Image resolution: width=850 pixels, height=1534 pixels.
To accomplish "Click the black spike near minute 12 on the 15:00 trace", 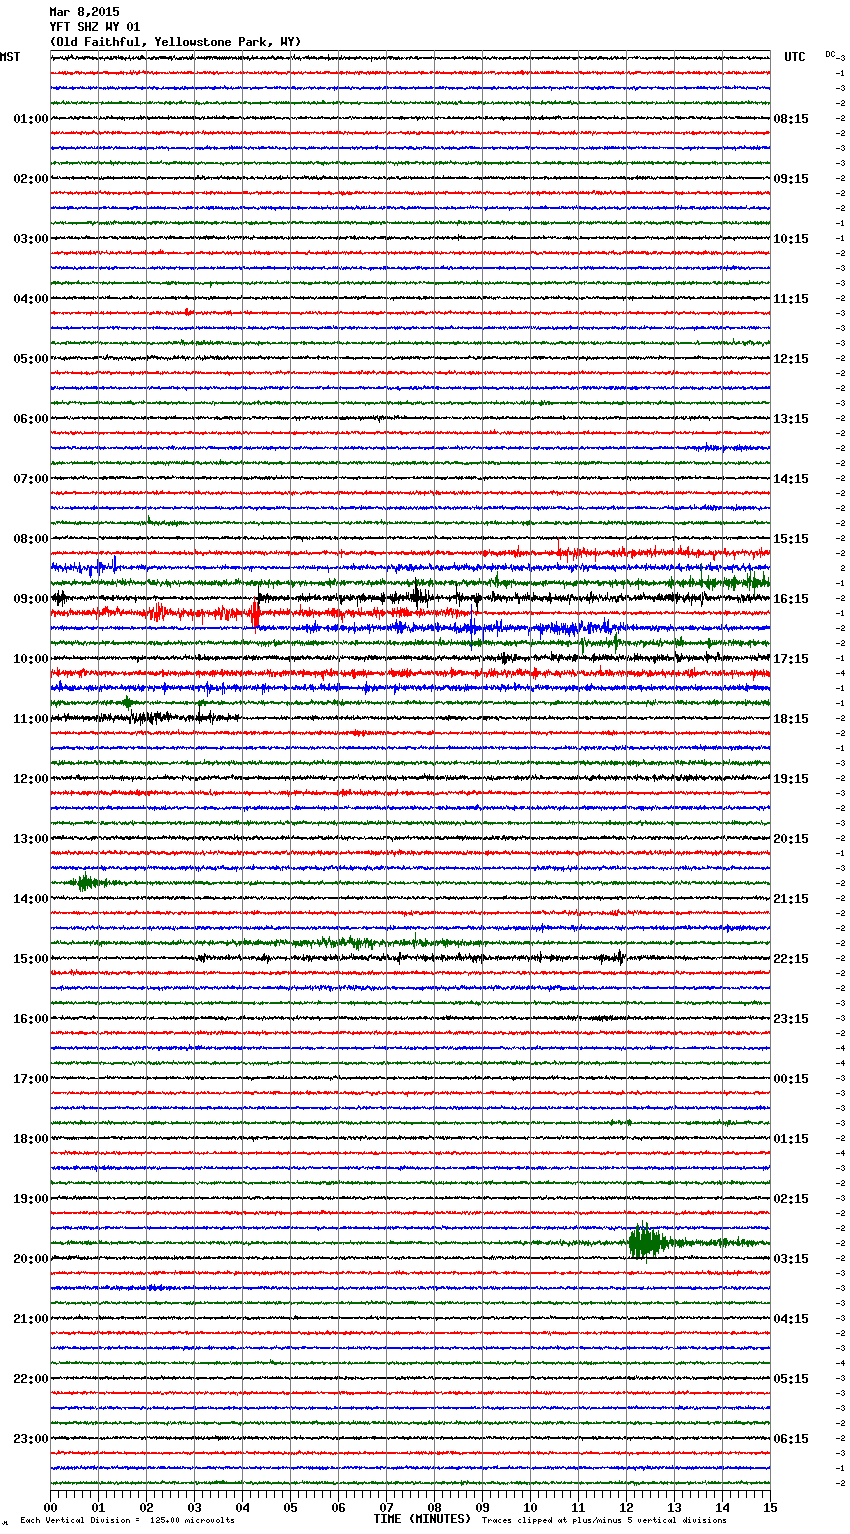I will point(621,957).
